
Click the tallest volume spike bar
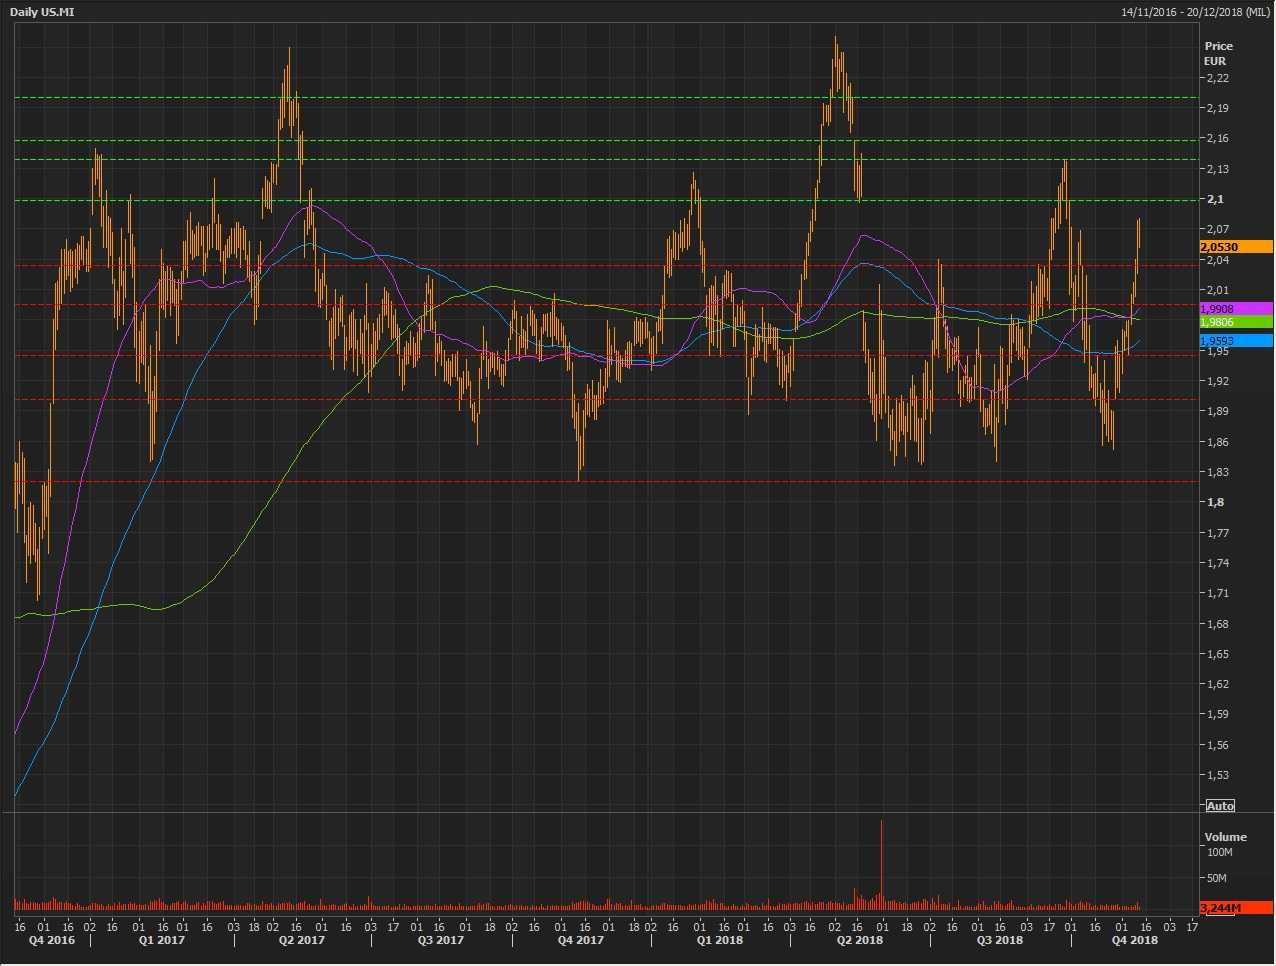(881, 860)
